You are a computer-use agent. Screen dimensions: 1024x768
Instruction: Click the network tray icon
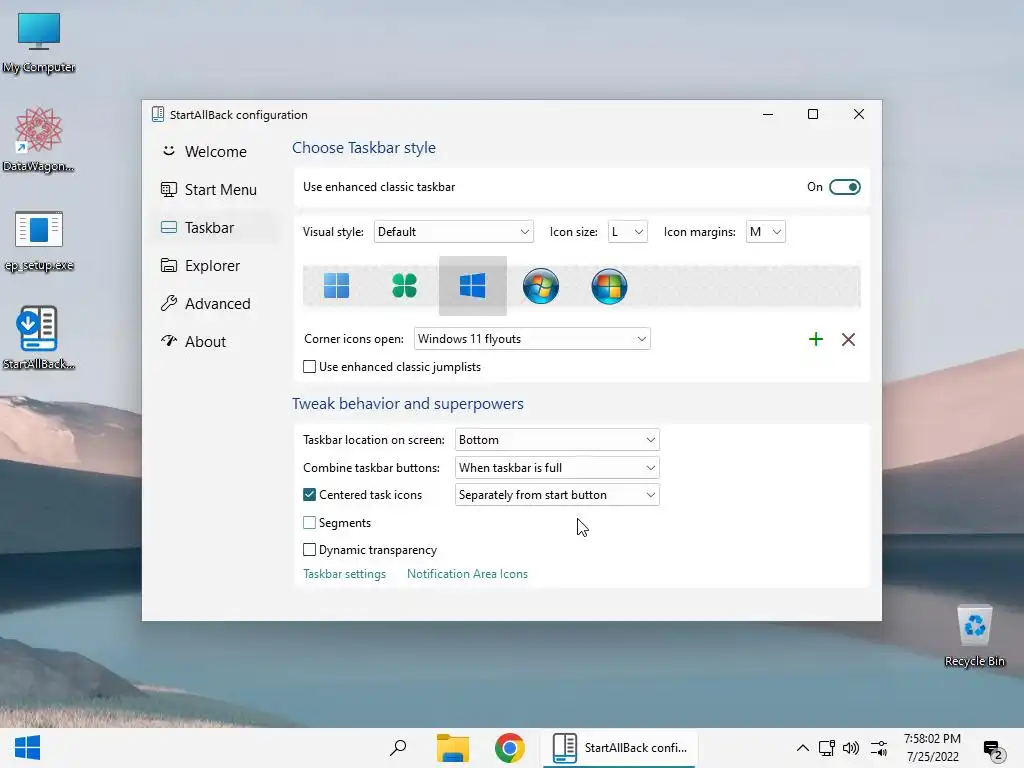[827, 748]
